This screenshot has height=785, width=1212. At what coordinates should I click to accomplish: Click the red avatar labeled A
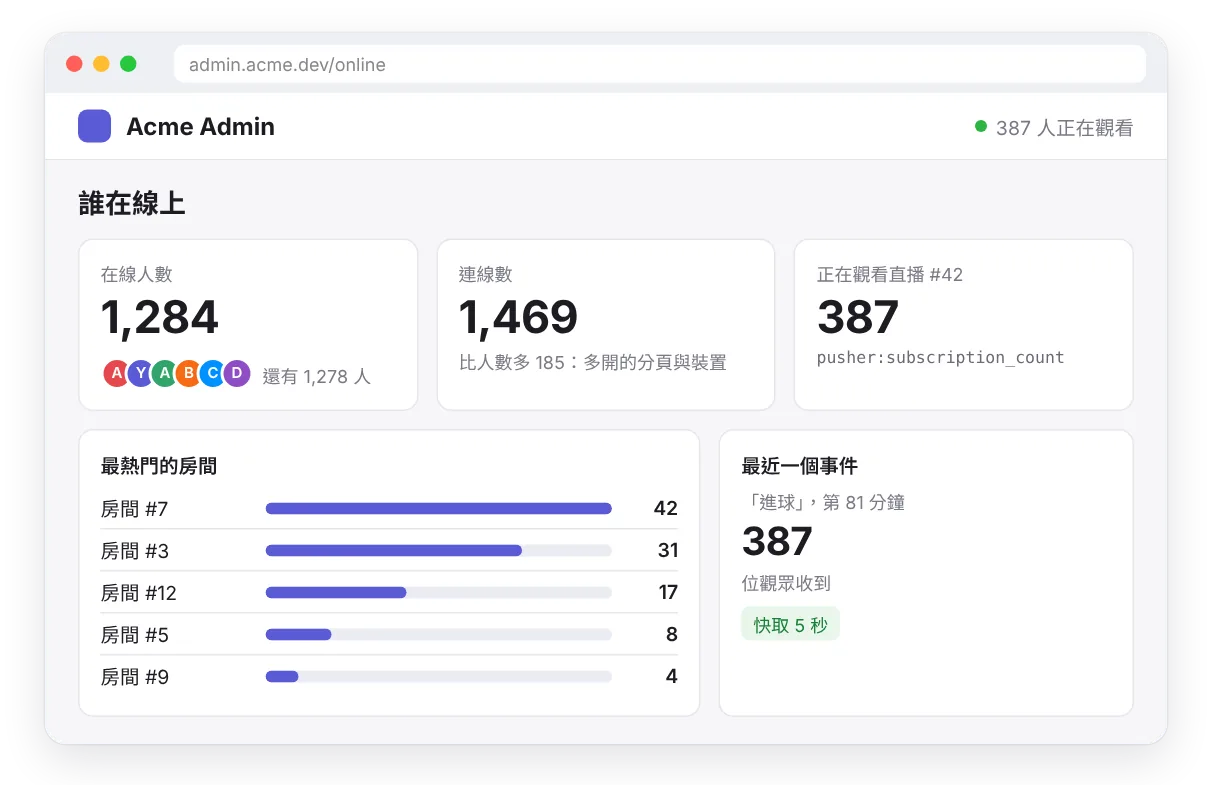coord(116,374)
